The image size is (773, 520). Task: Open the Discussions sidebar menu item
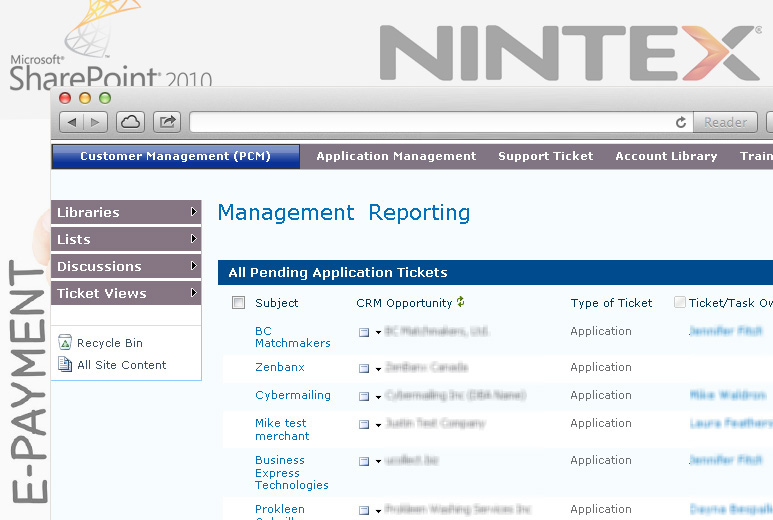[126, 266]
